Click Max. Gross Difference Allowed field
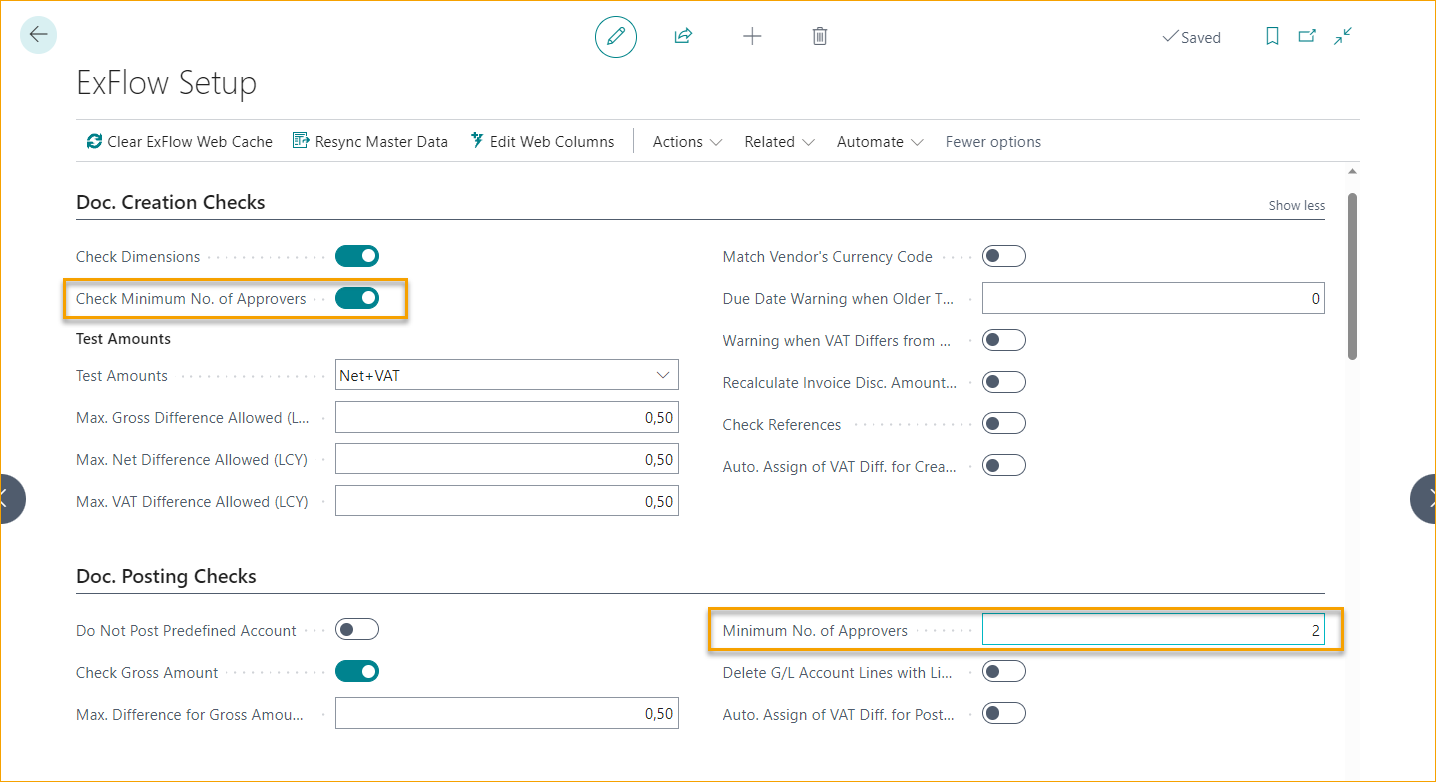Image resolution: width=1436 pixels, height=782 pixels. click(507, 418)
